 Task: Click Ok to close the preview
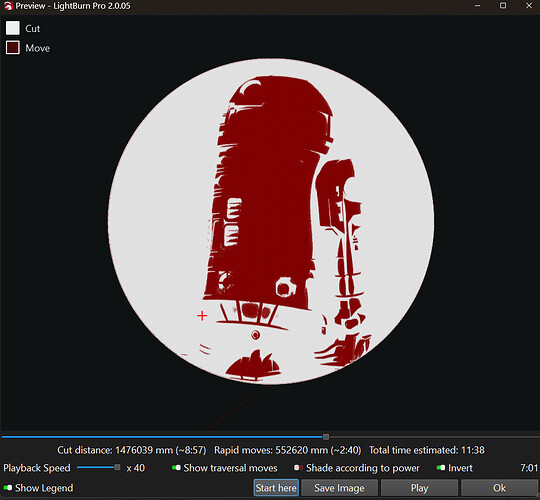pos(499,488)
